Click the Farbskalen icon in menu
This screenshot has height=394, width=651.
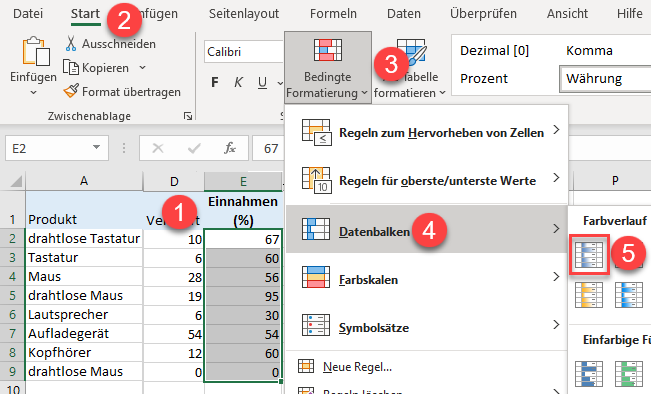pyautogui.click(x=316, y=277)
